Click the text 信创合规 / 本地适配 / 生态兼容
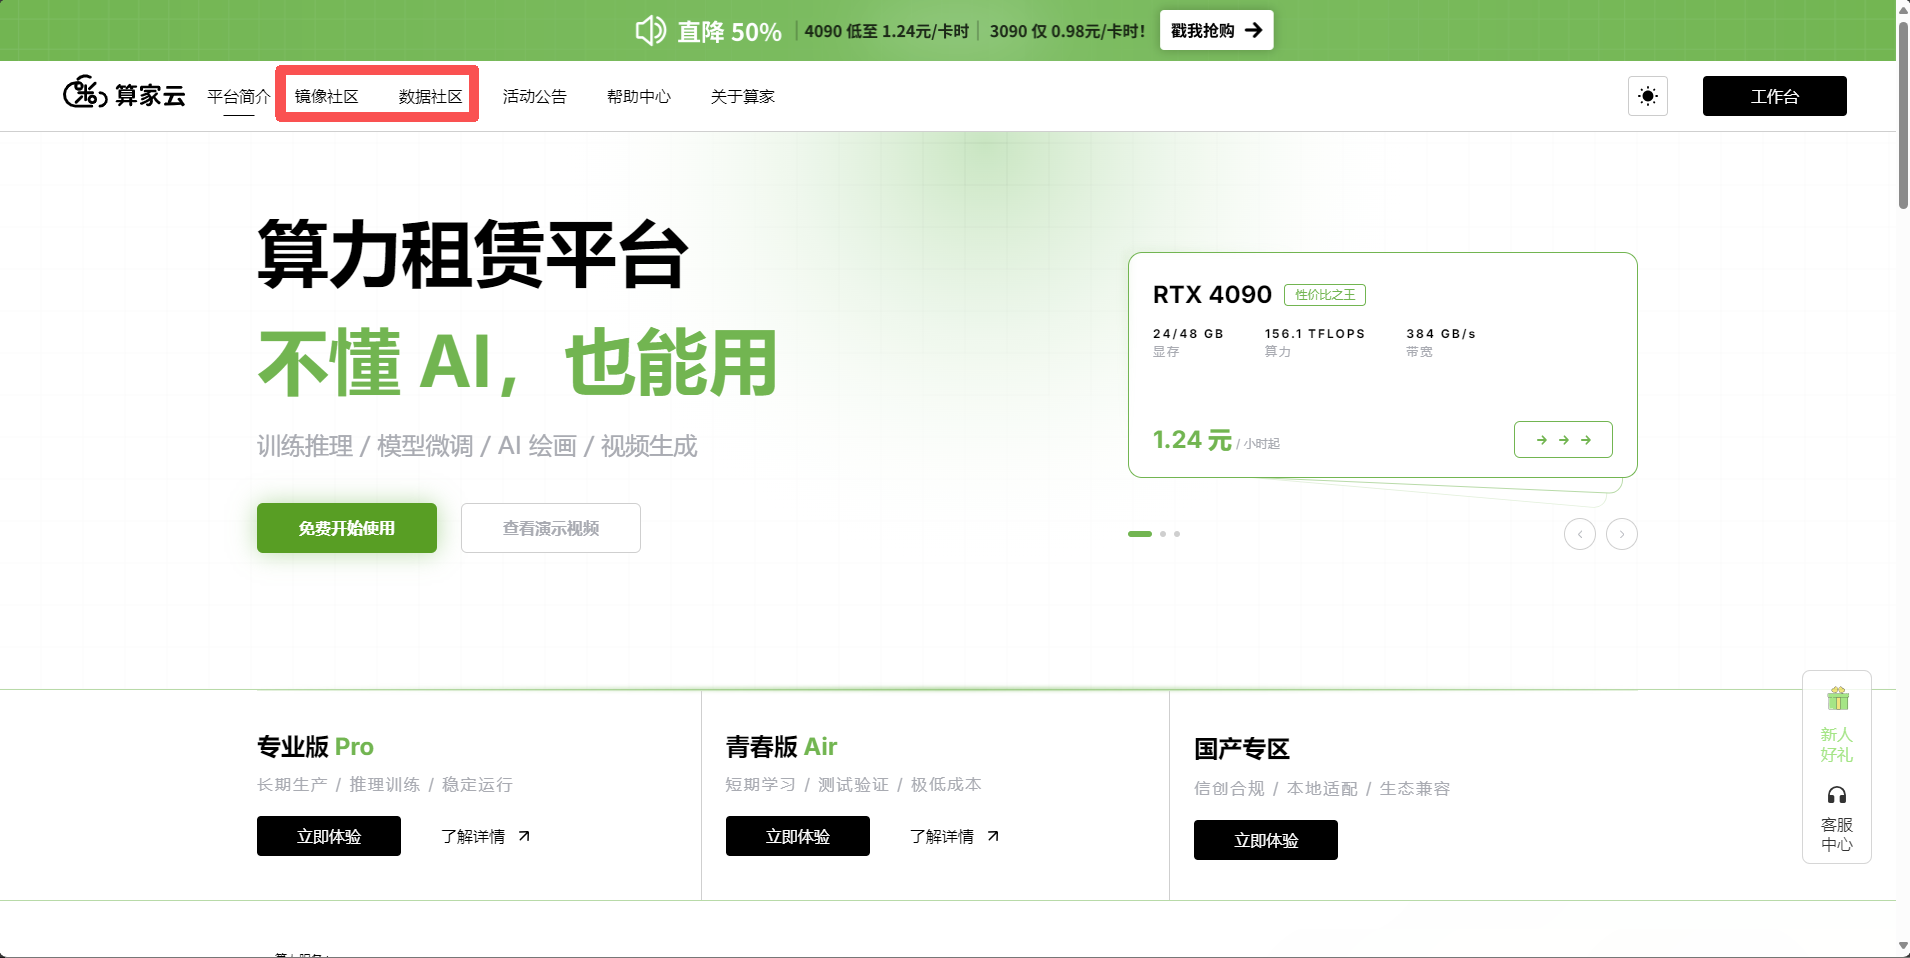 pyautogui.click(x=1322, y=789)
